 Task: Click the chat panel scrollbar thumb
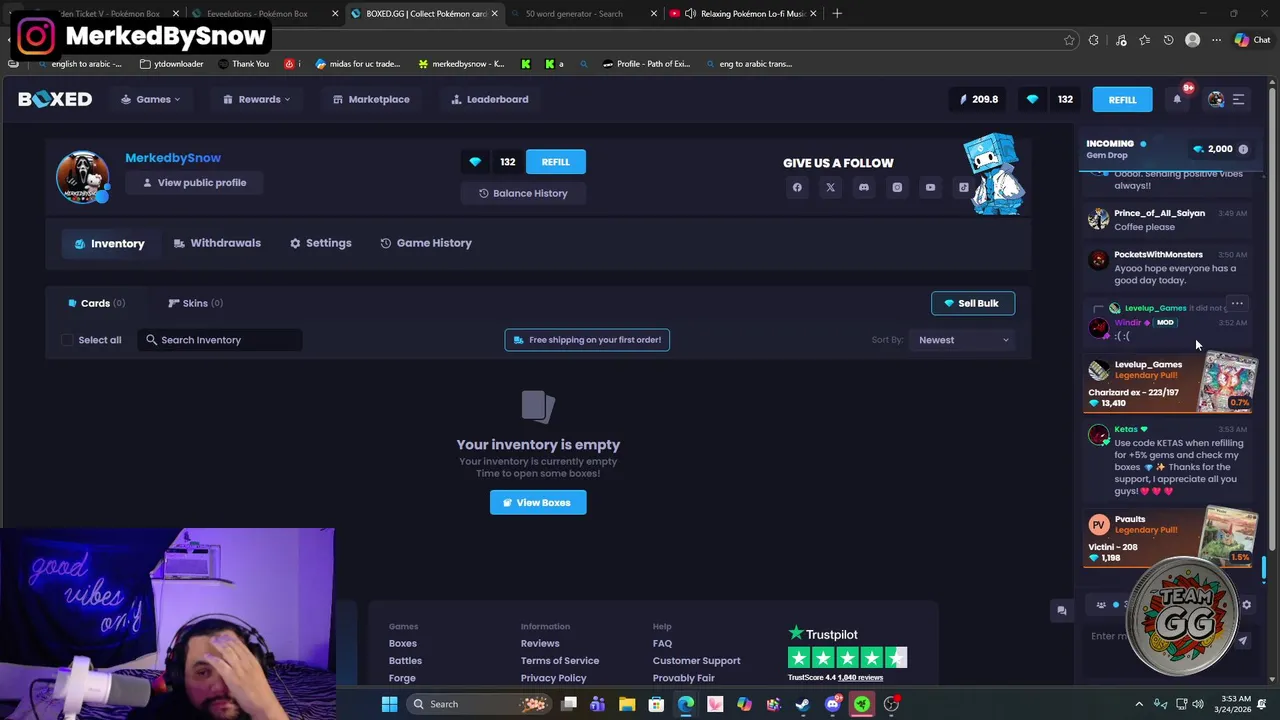pyautogui.click(x=1265, y=568)
